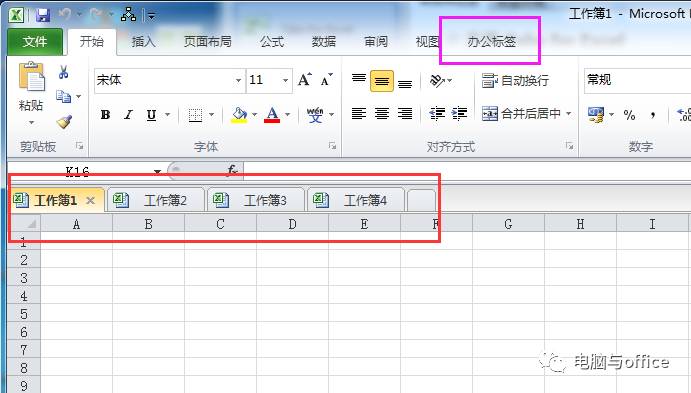Viewport: 691px width, 393px height.
Task: Open the 对齐方式 dialog launcher
Action: [569, 145]
